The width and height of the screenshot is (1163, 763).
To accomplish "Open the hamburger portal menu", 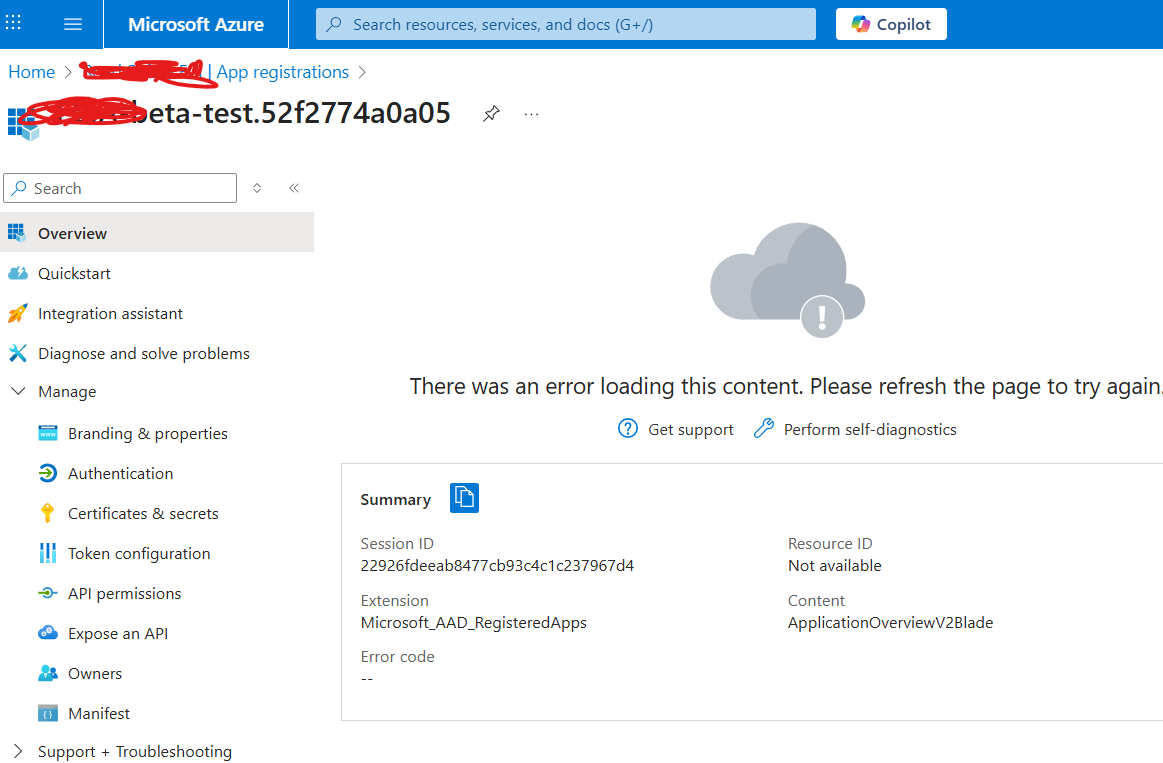I will [x=73, y=24].
